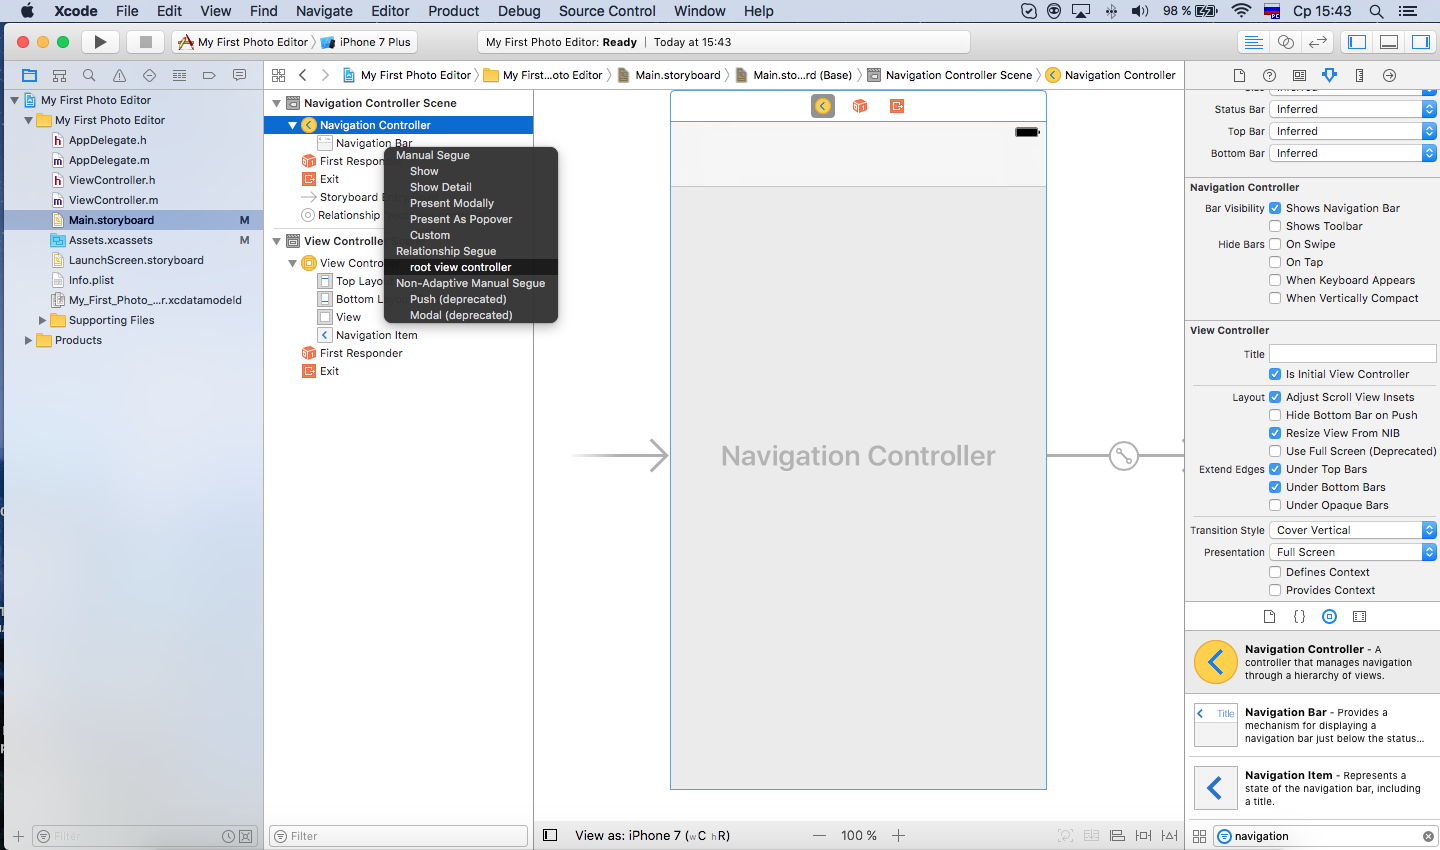Viewport: 1440px width, 850px height.
Task: Open the Version editor
Action: [1318, 42]
